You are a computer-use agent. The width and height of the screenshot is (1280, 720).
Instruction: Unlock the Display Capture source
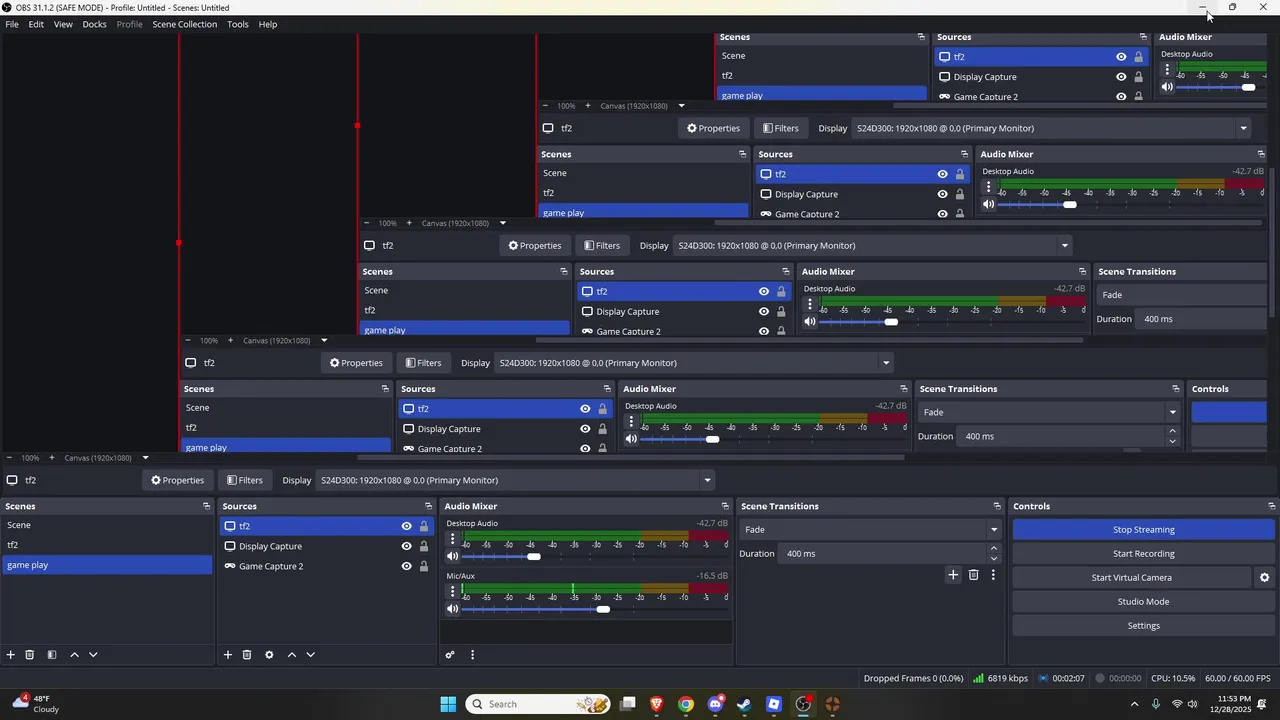pos(424,546)
